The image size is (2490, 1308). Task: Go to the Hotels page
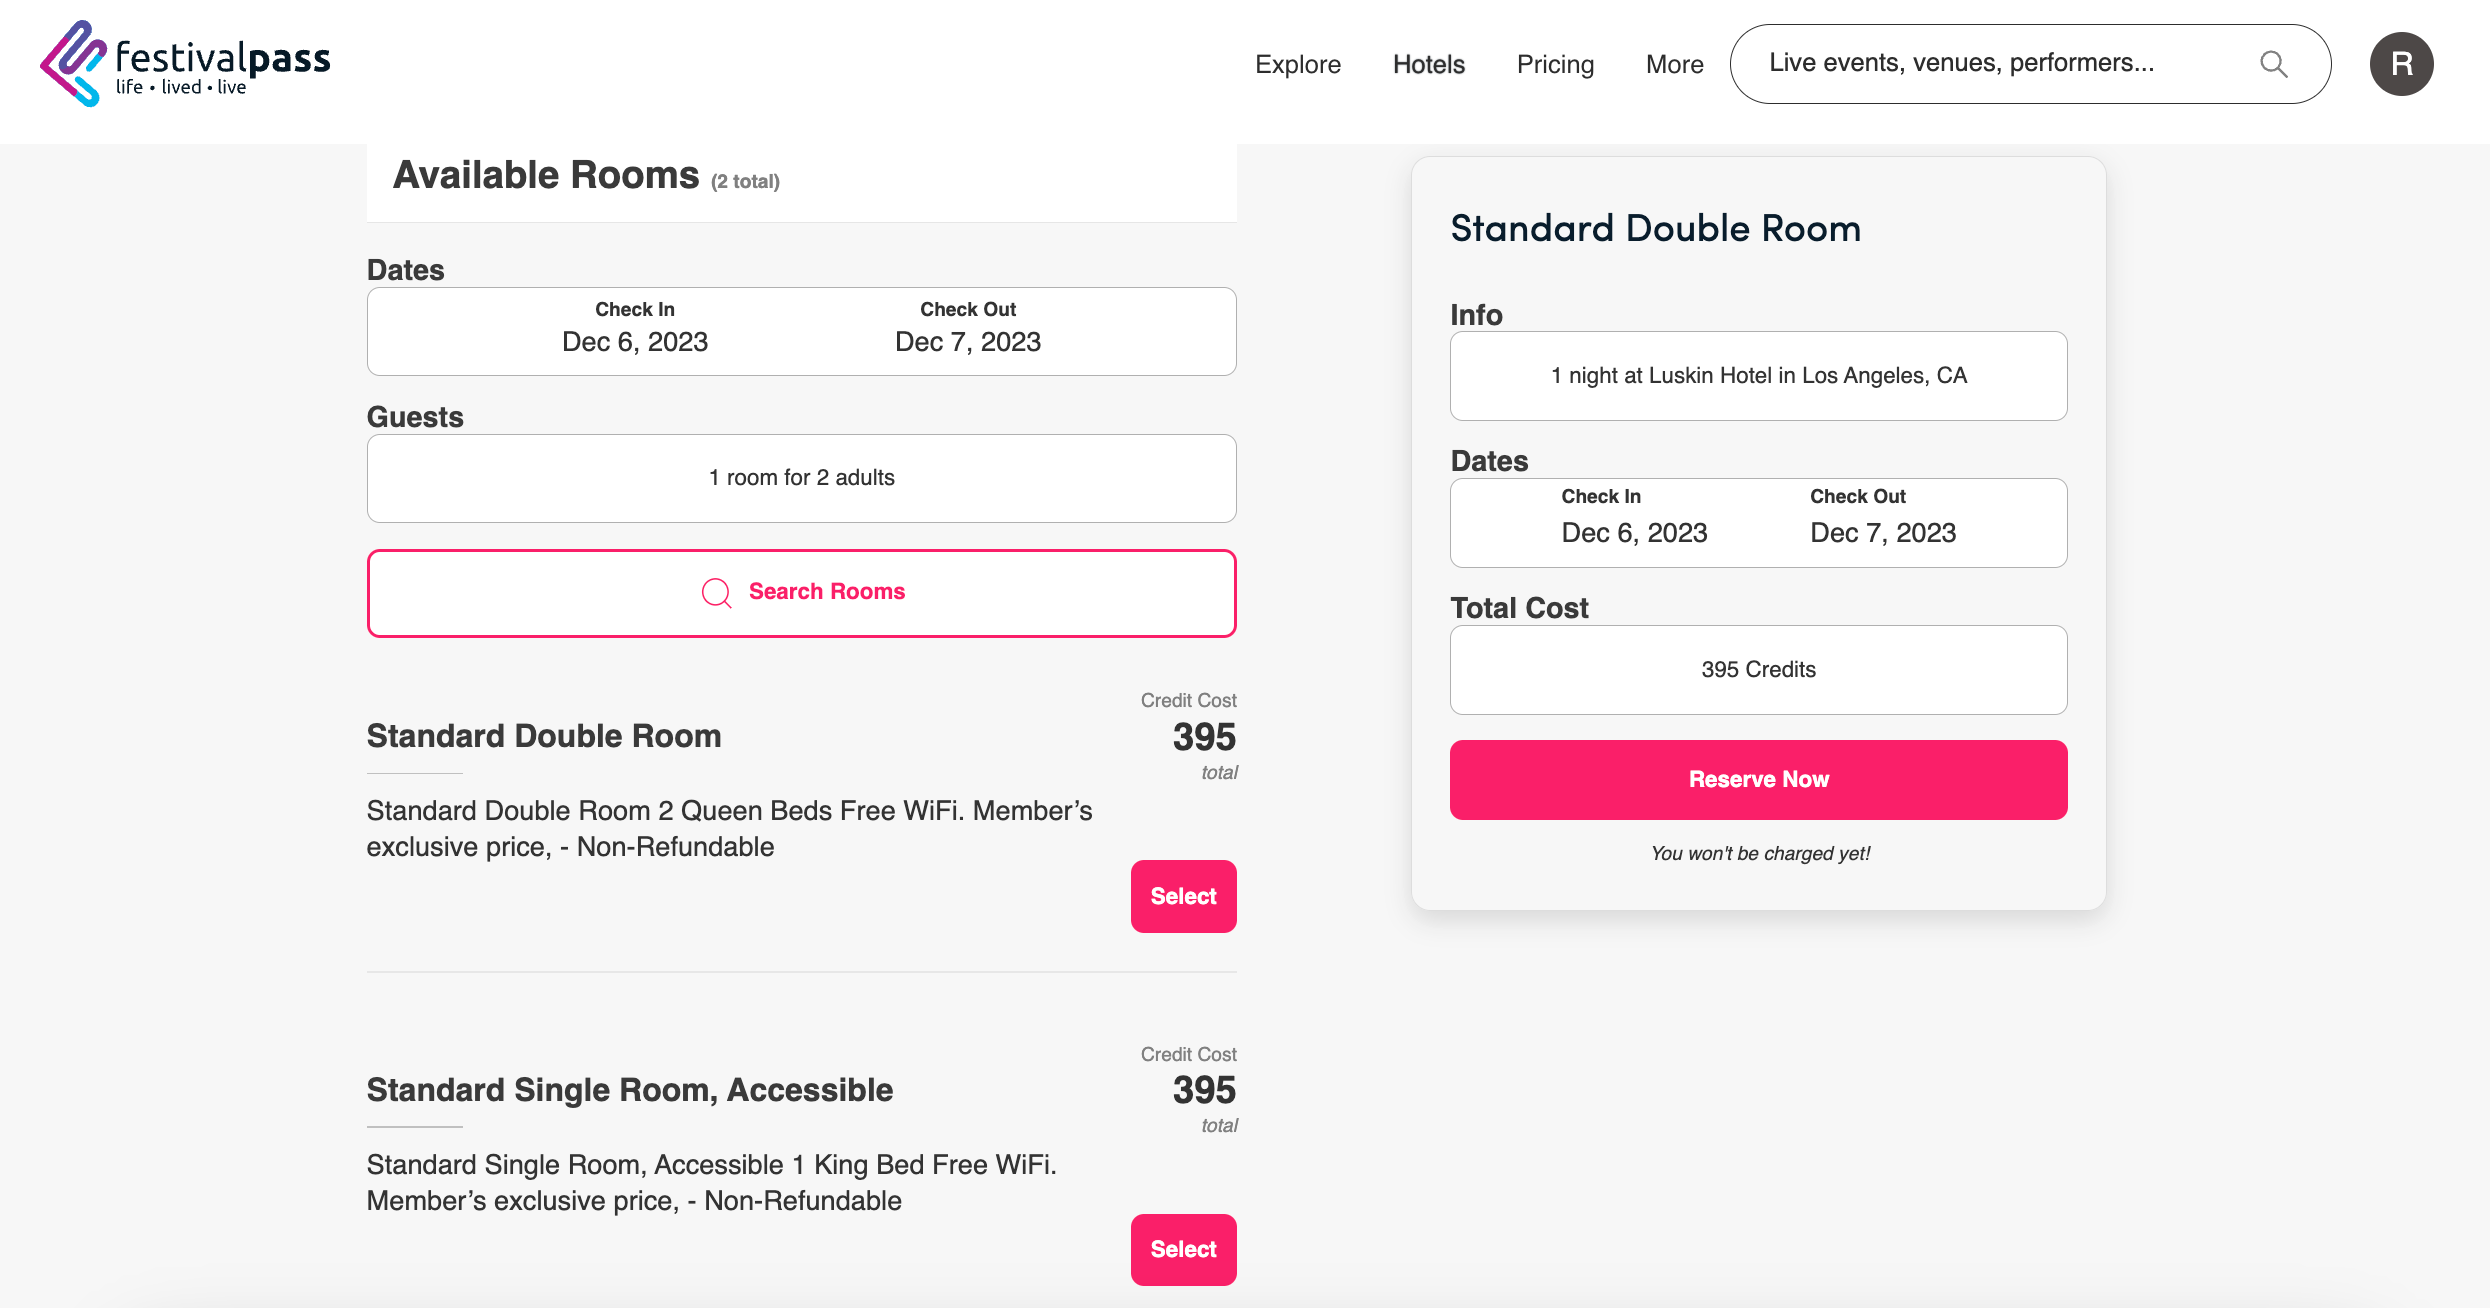pos(1428,64)
